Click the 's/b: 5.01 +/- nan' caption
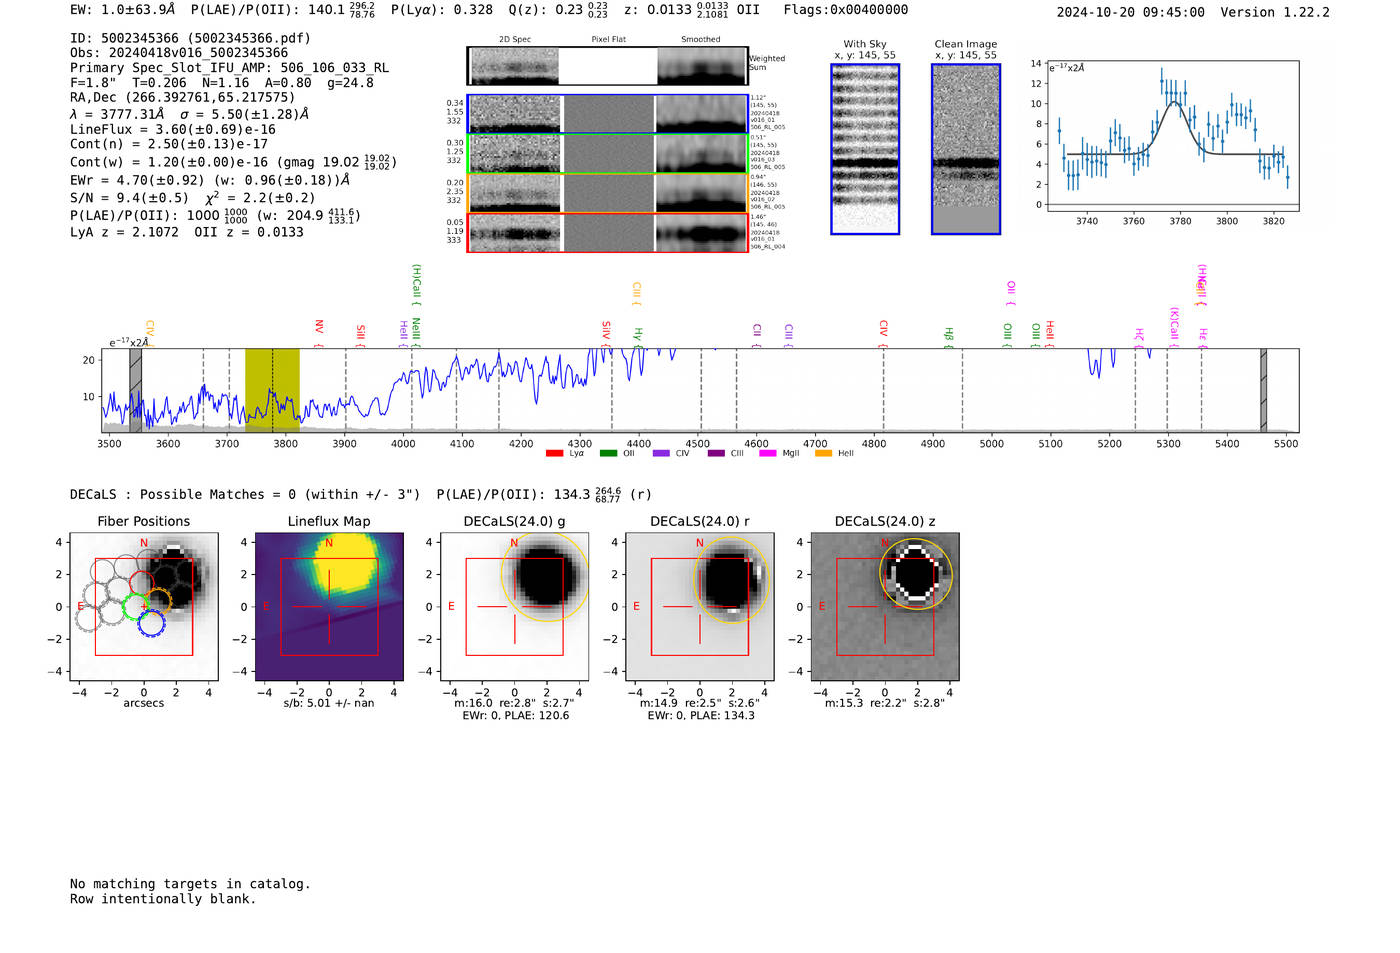This screenshot has height=953, width=1400. [329, 703]
